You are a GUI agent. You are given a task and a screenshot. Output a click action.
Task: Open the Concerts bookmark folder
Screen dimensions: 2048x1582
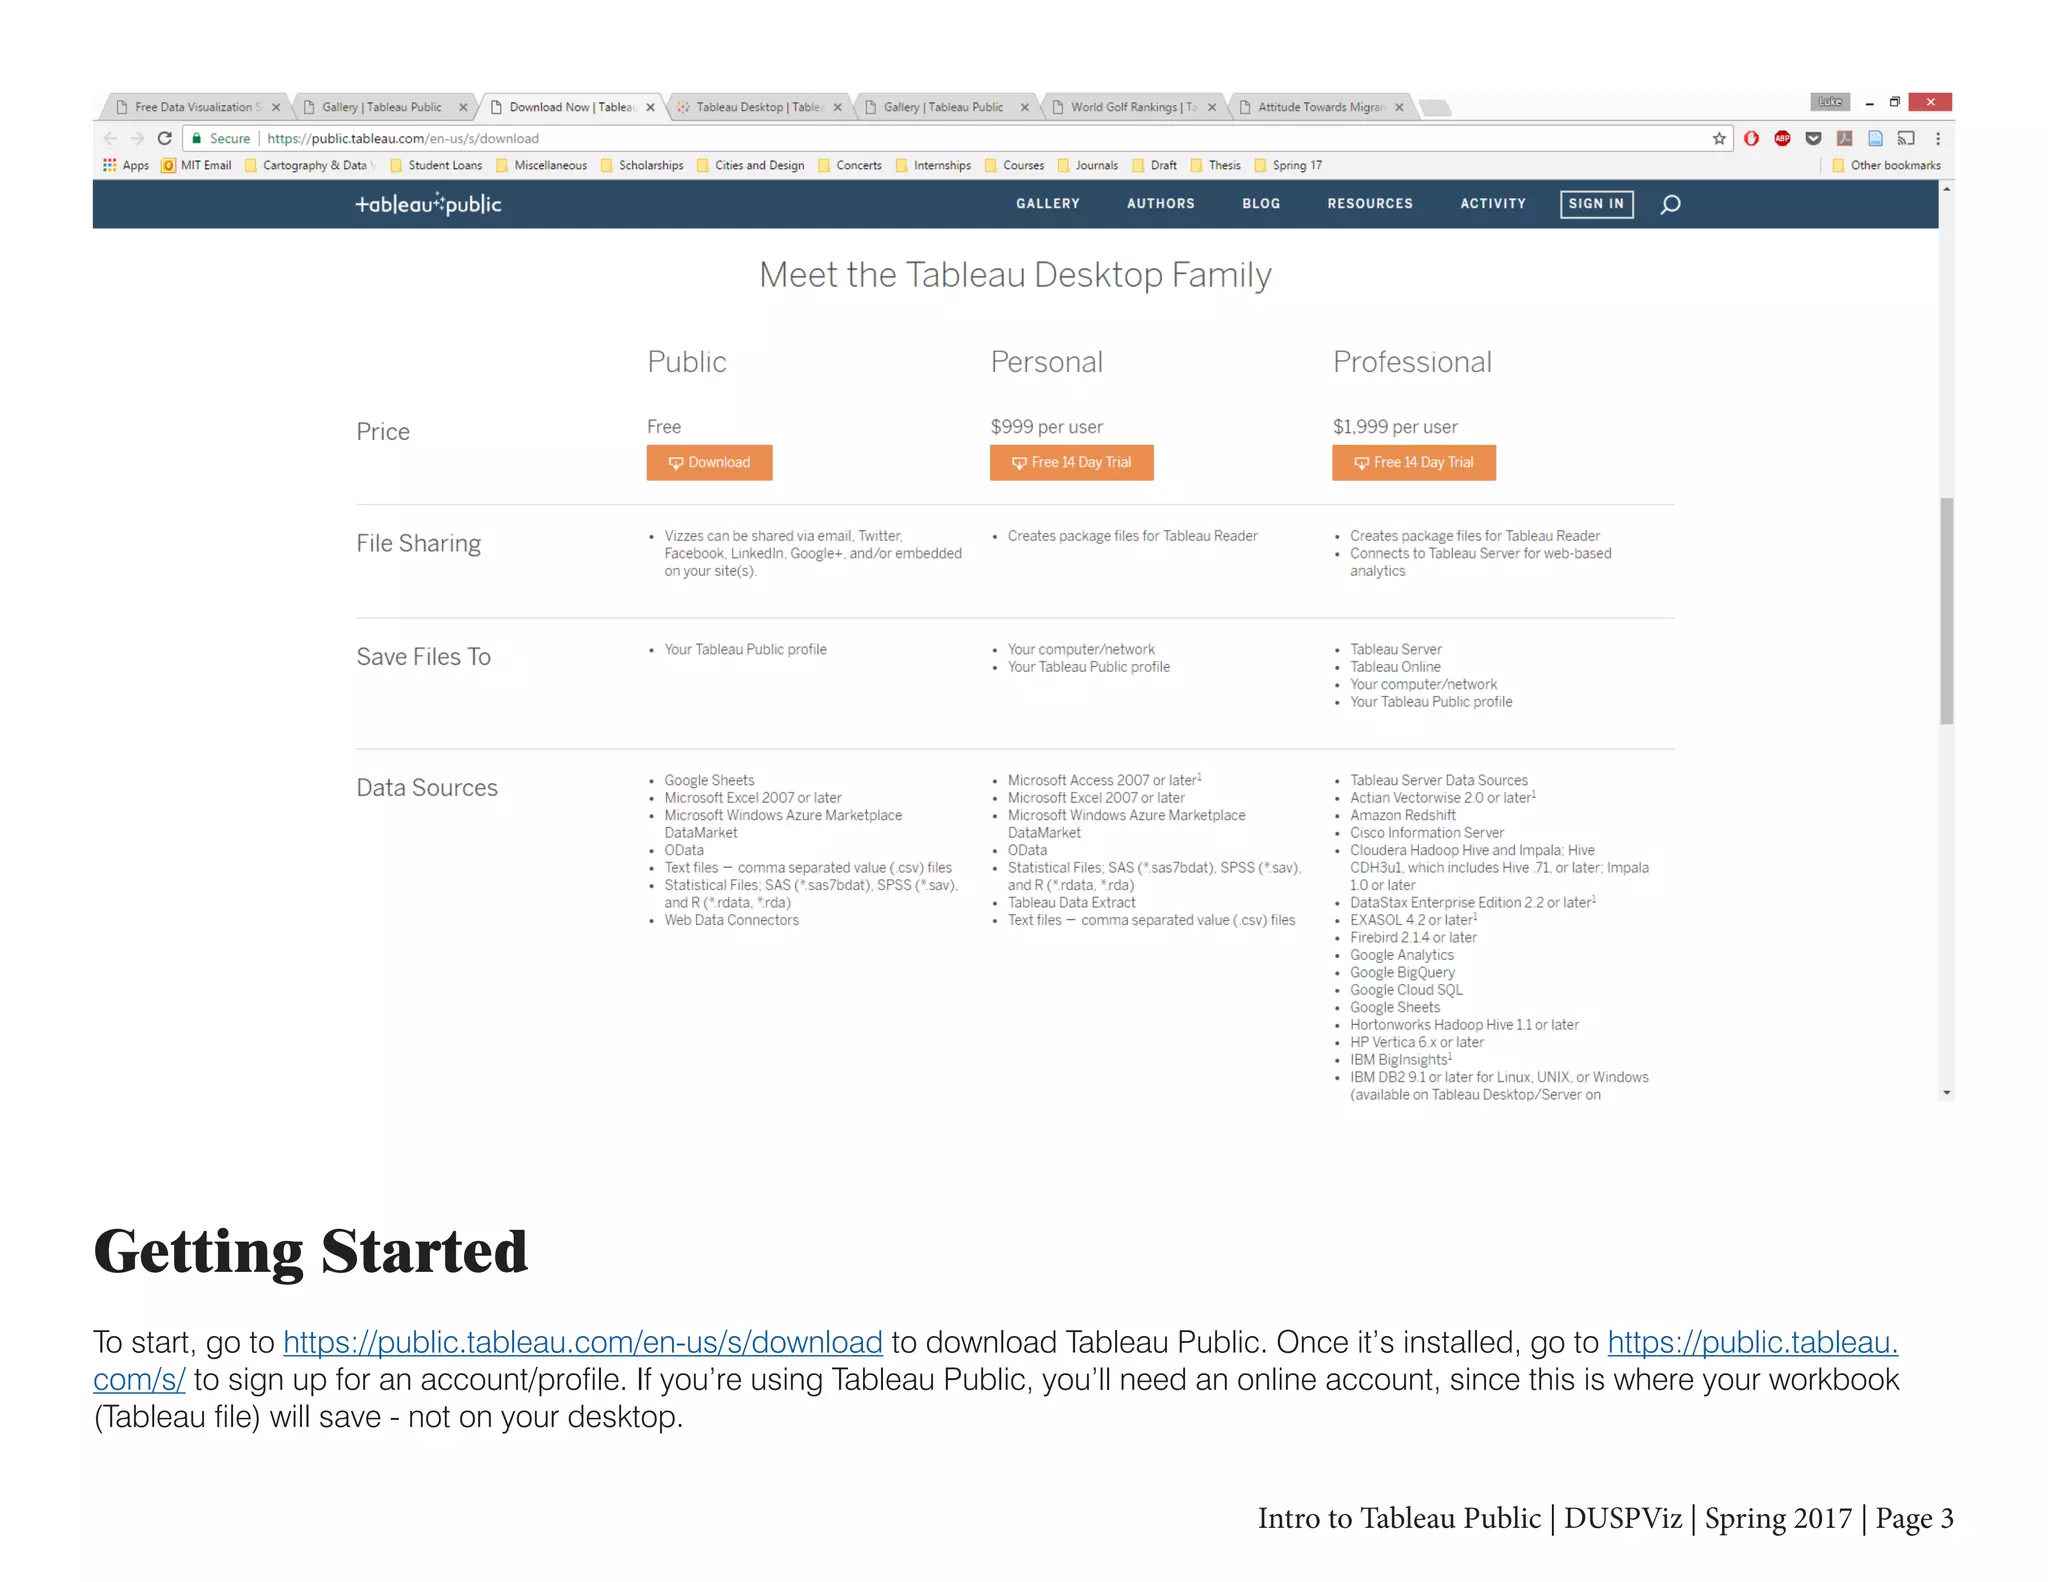click(x=850, y=165)
